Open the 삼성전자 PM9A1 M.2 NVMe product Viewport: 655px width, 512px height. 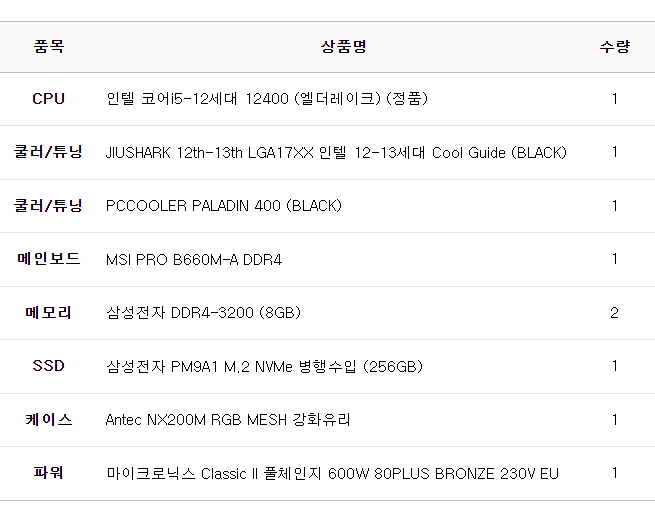264,367
